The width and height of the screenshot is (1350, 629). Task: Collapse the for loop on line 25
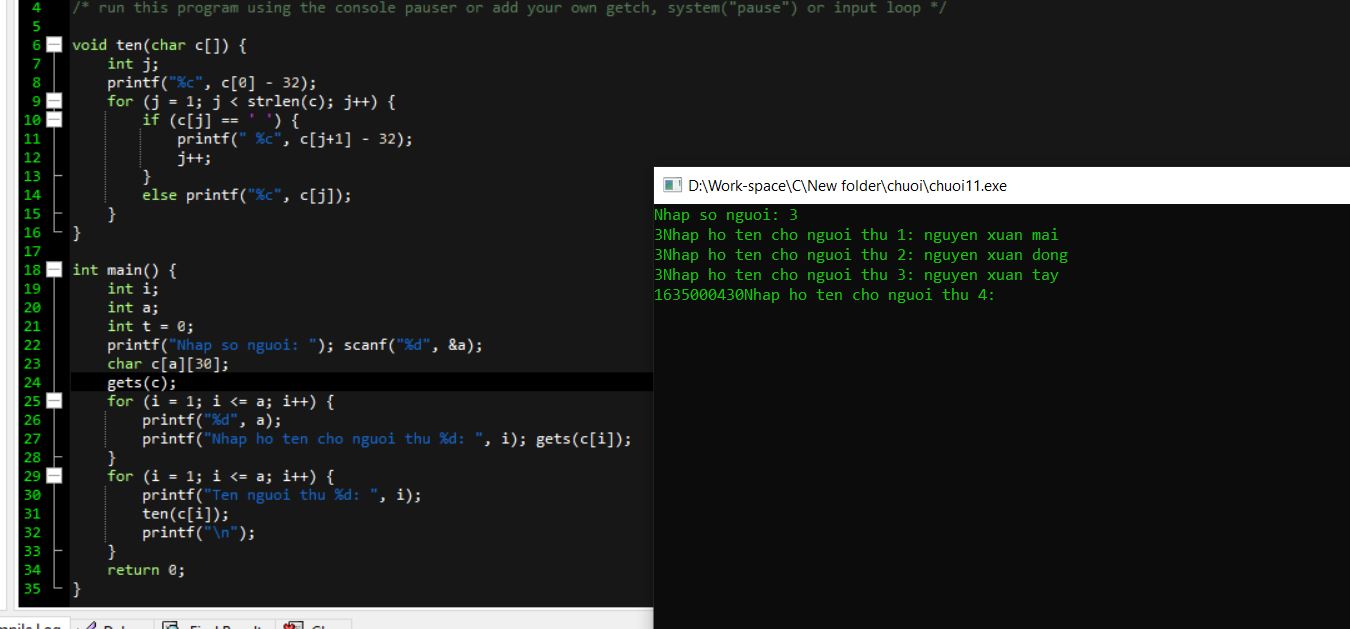pyautogui.click(x=54, y=401)
